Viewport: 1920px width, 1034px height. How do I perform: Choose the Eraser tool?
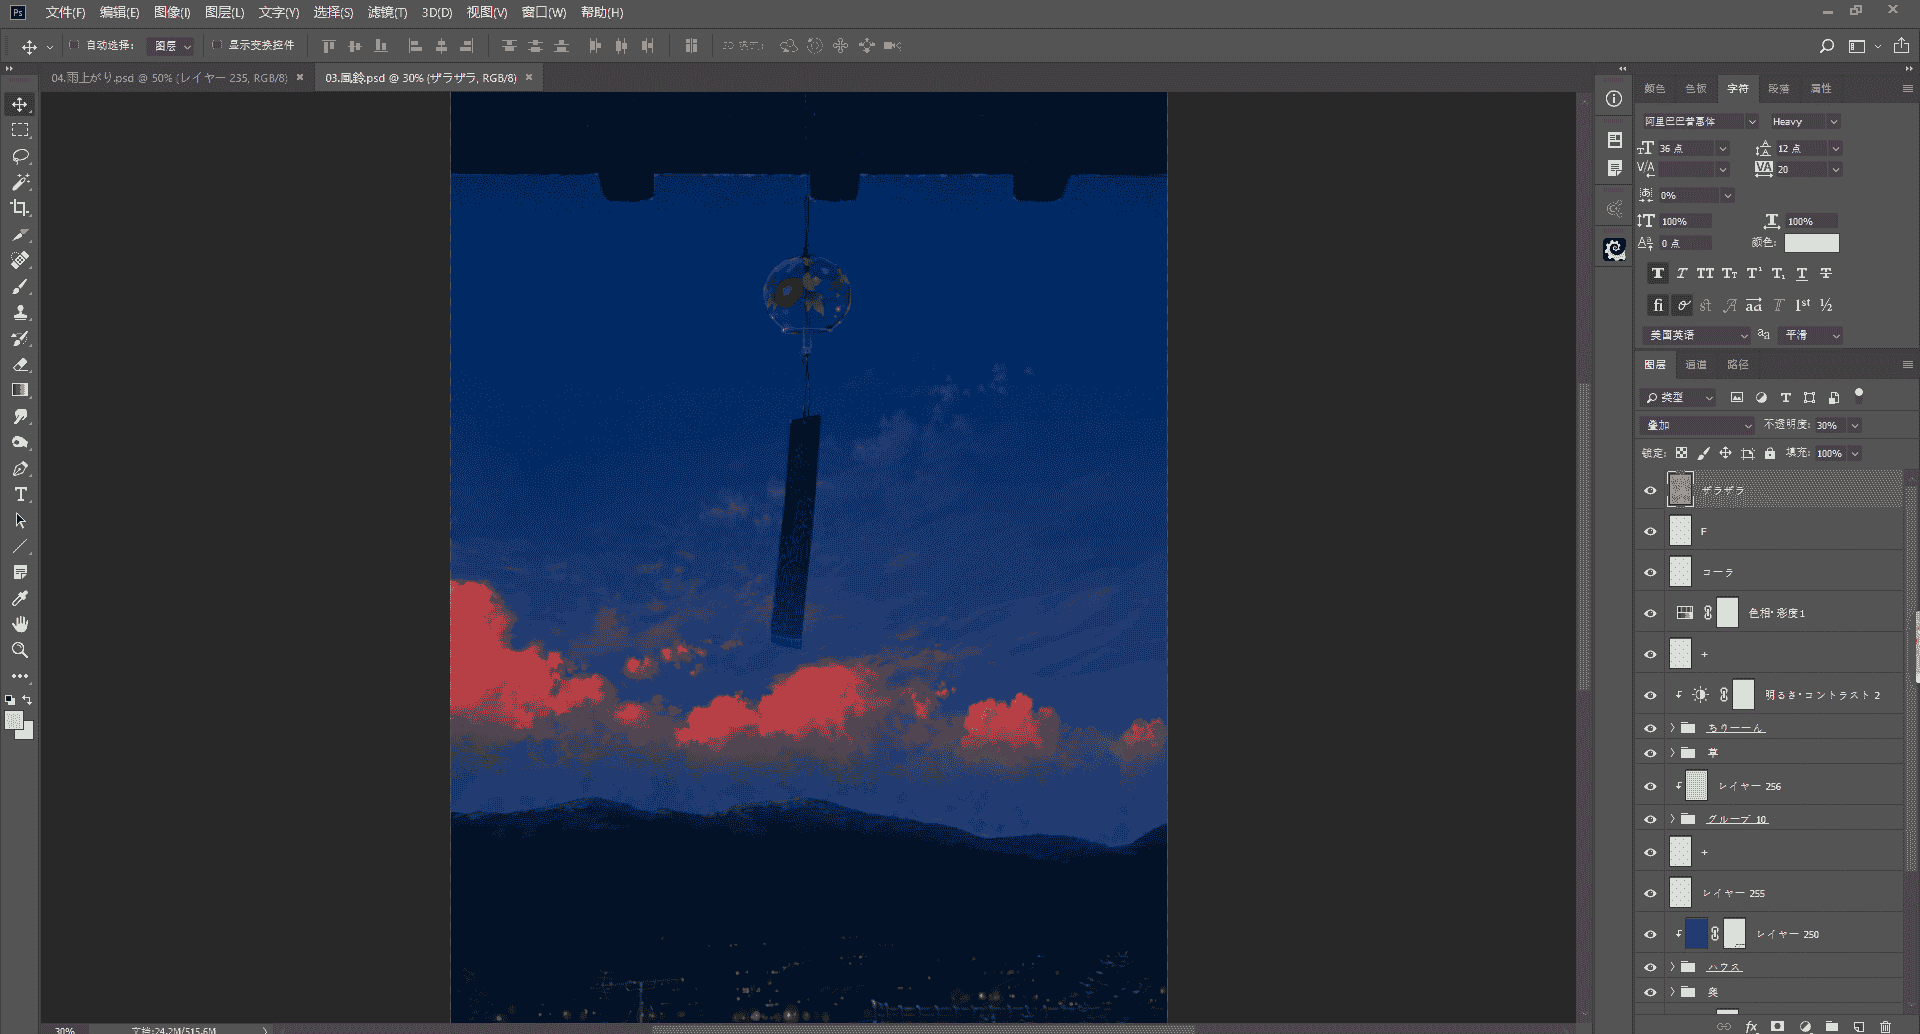pos(20,364)
